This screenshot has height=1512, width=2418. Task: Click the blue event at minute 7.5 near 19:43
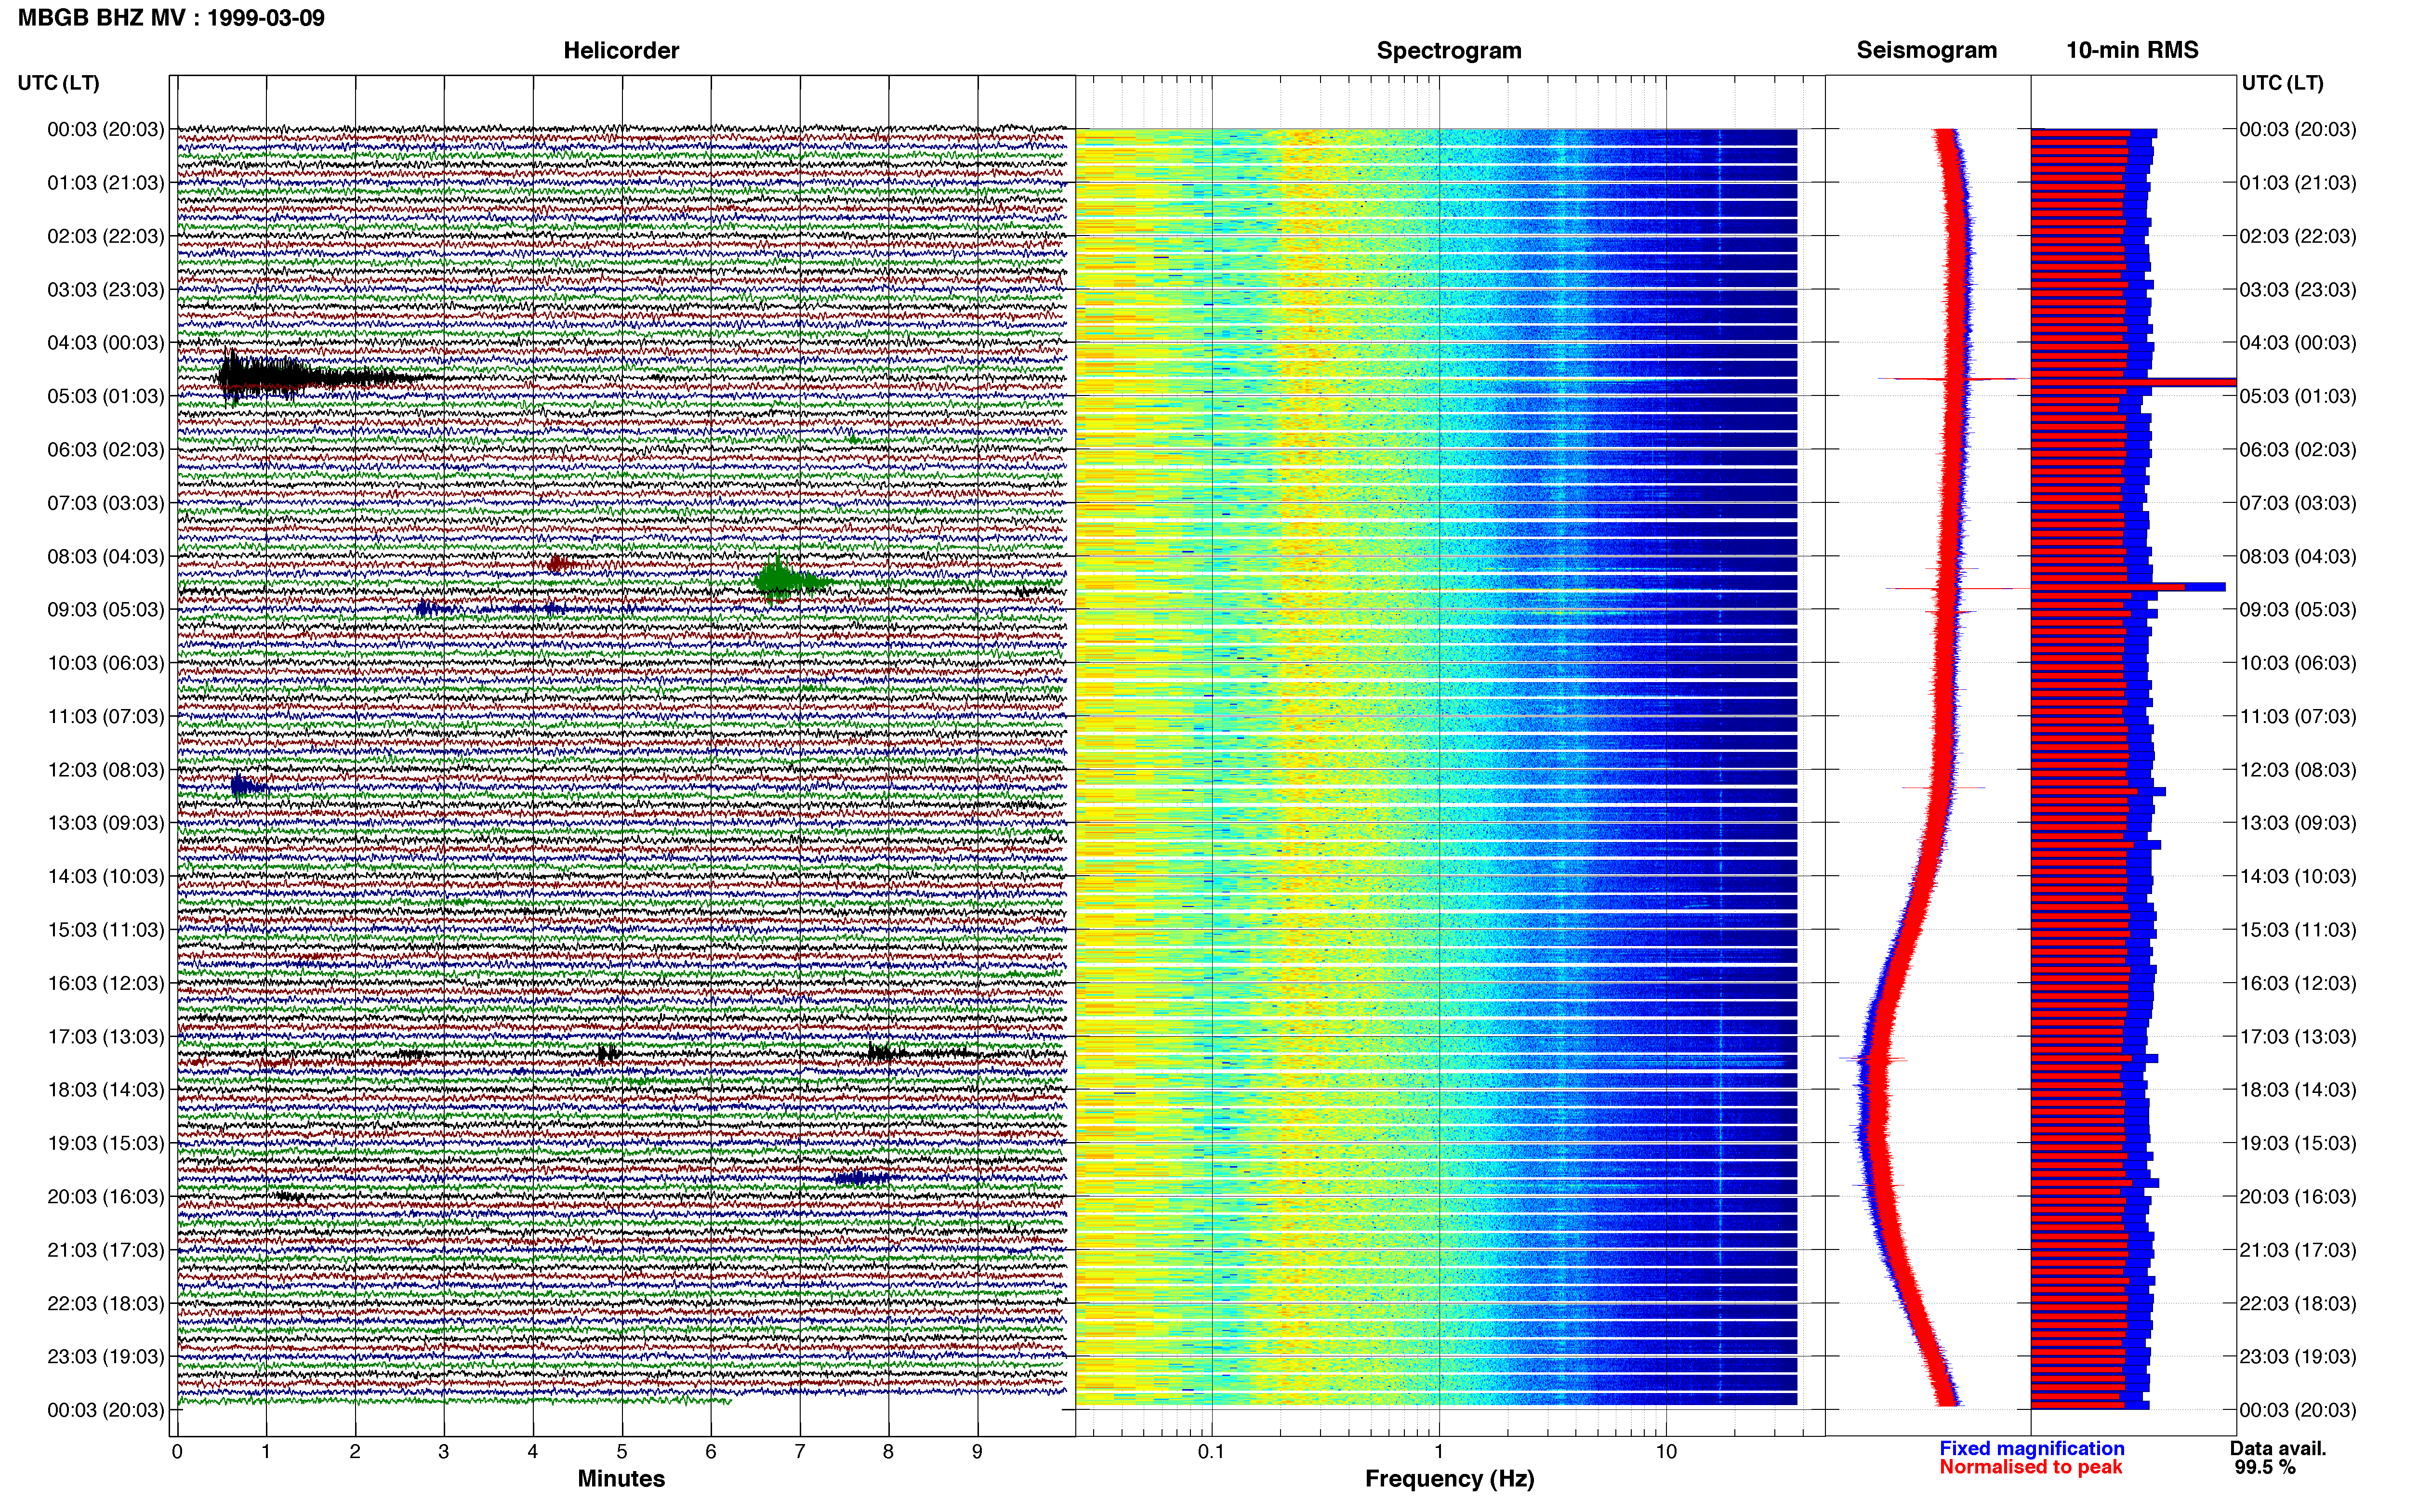tap(861, 1178)
